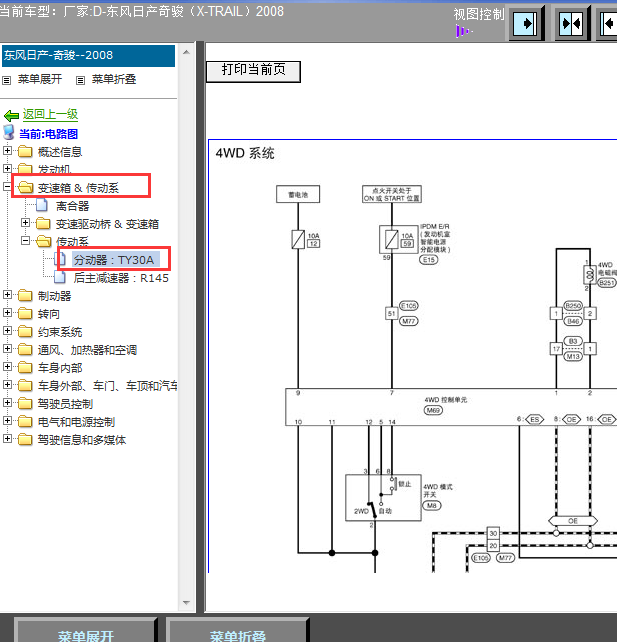Click folder icon of 电气和电源控制

coord(25,422)
